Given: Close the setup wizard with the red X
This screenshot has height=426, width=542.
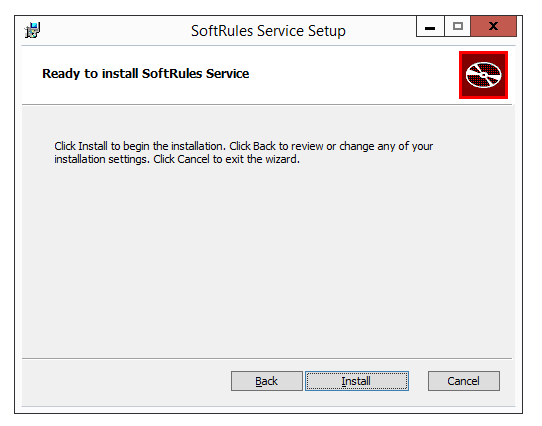Looking at the screenshot, I should tap(494, 26).
